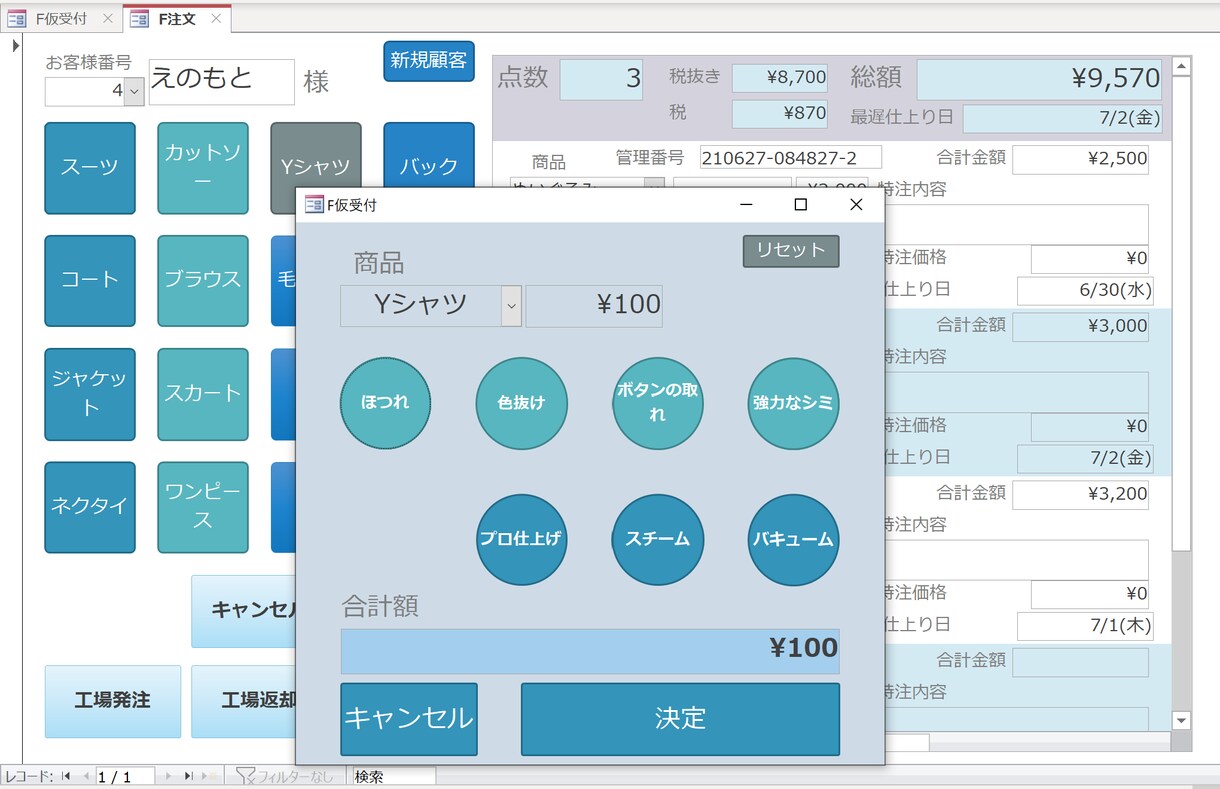Click the 合計額 total field in dialog
Viewport: 1220px width, 789px height.
pyautogui.click(x=590, y=651)
